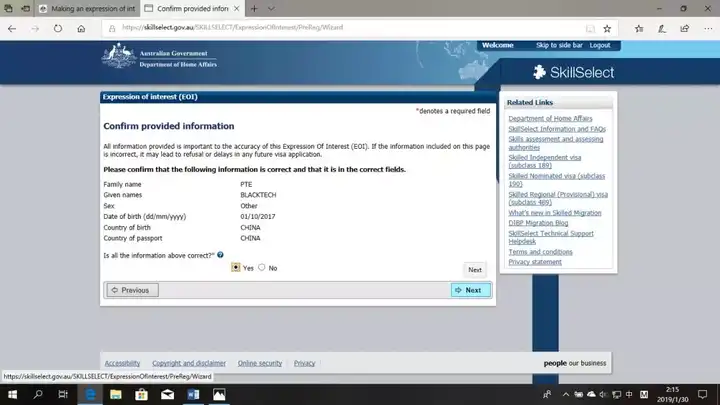Refresh the page with the reload icon
Screen dimensions: 720x405
(x=58, y=28)
